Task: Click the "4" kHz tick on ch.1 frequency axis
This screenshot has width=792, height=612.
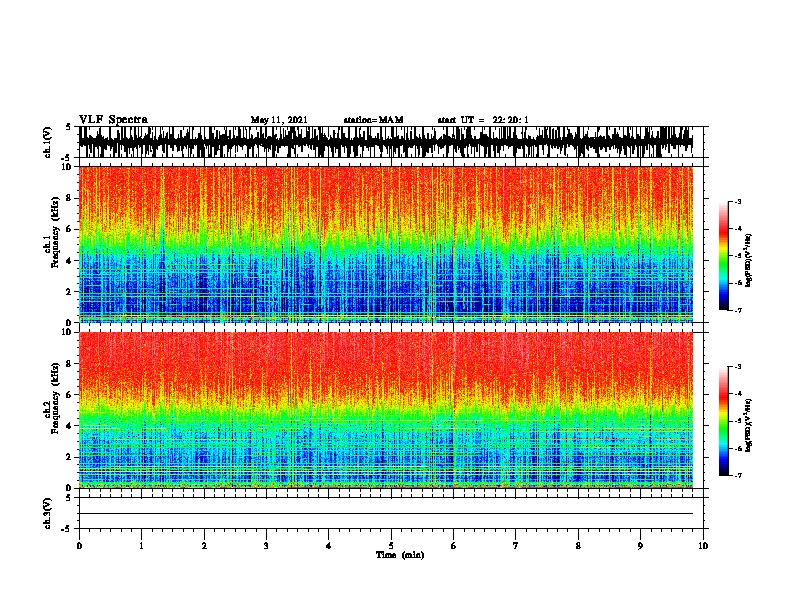Action: pyautogui.click(x=70, y=261)
